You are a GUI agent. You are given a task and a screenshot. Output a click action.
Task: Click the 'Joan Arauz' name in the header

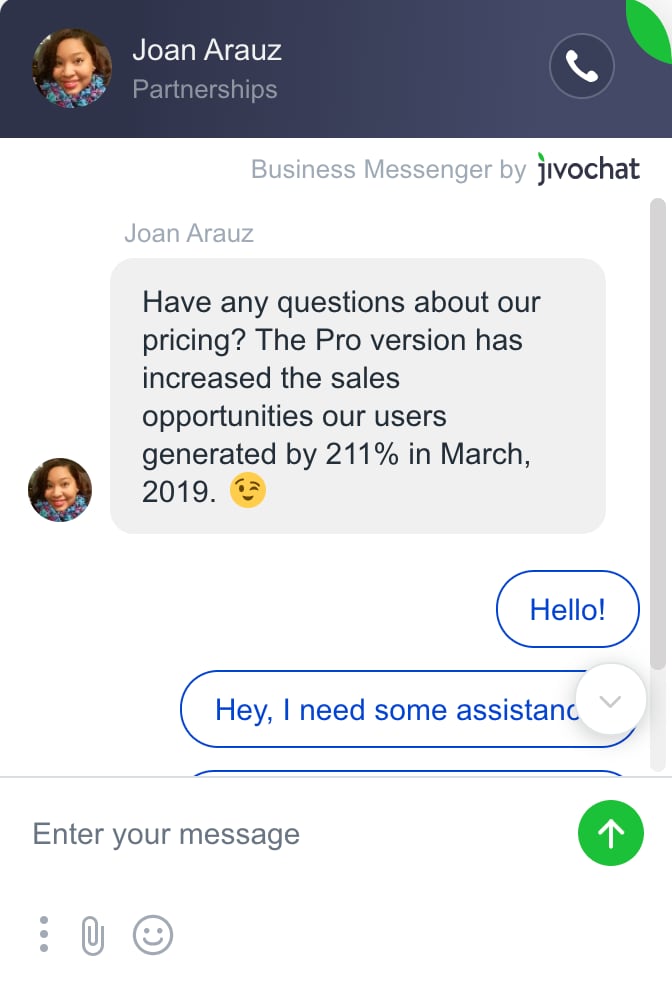pos(206,50)
